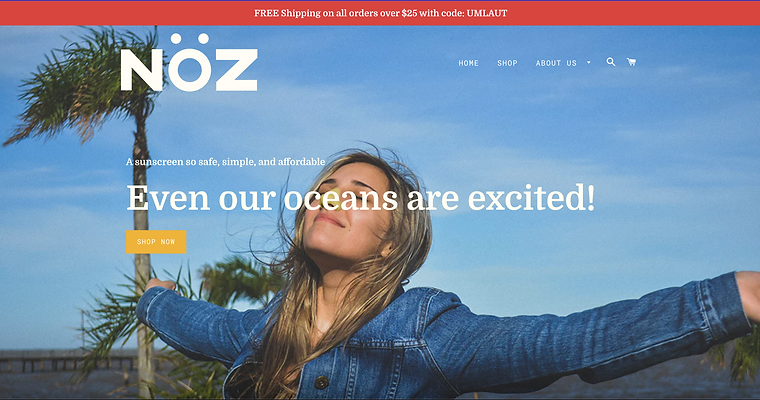Click the yellow sunscreen dab on woman's nose
The image size is (760, 400).
(331, 199)
